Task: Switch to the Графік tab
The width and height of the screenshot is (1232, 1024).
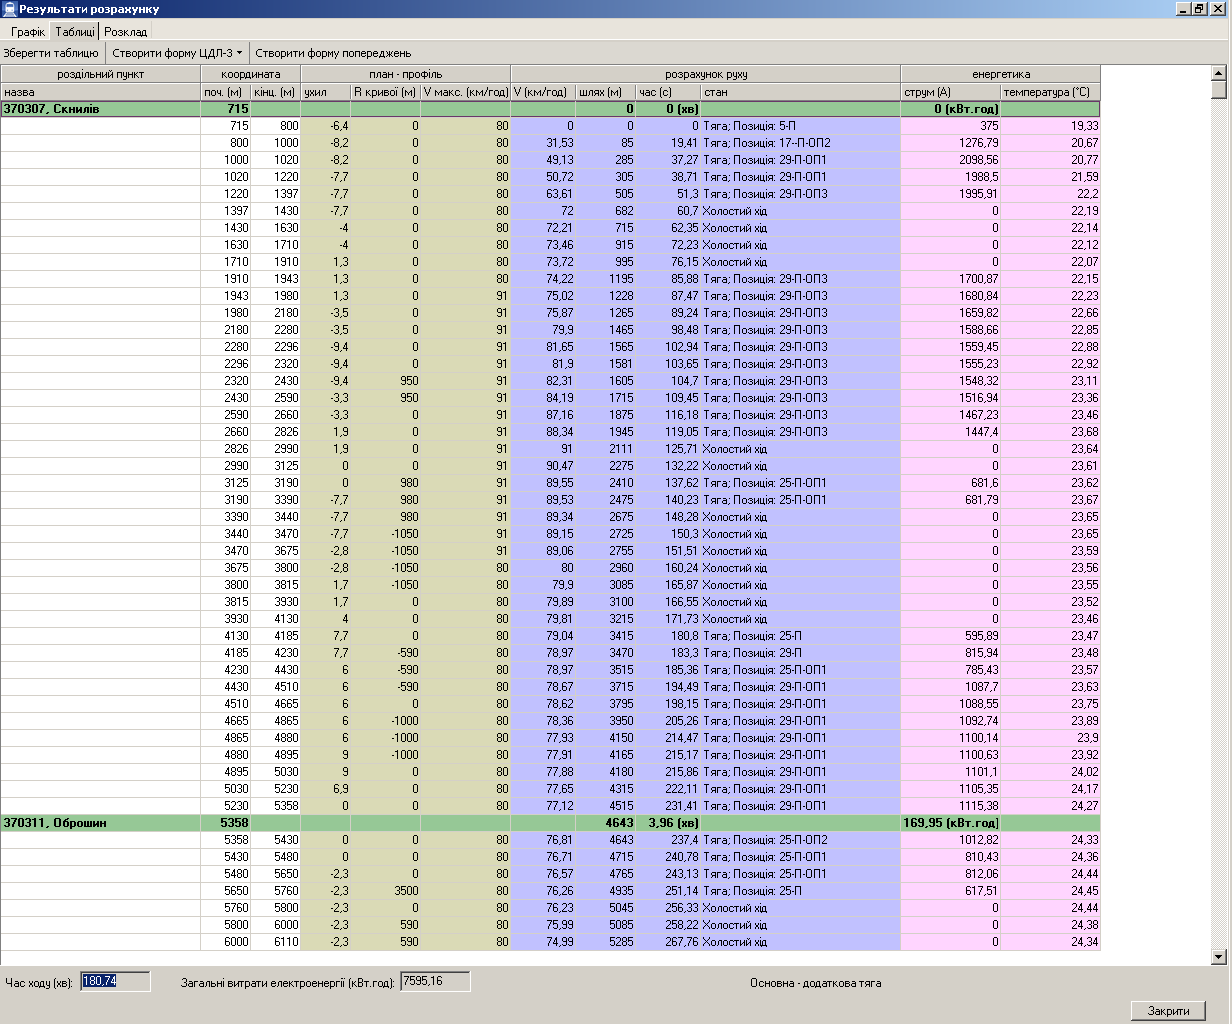Action: pos(28,32)
